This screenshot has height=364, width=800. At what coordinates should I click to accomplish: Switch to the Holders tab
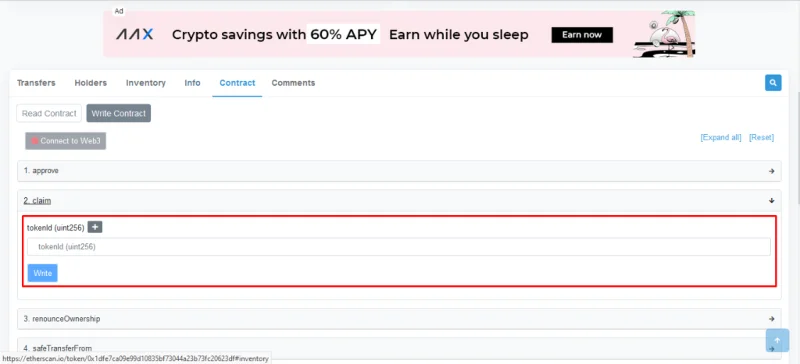(x=91, y=83)
